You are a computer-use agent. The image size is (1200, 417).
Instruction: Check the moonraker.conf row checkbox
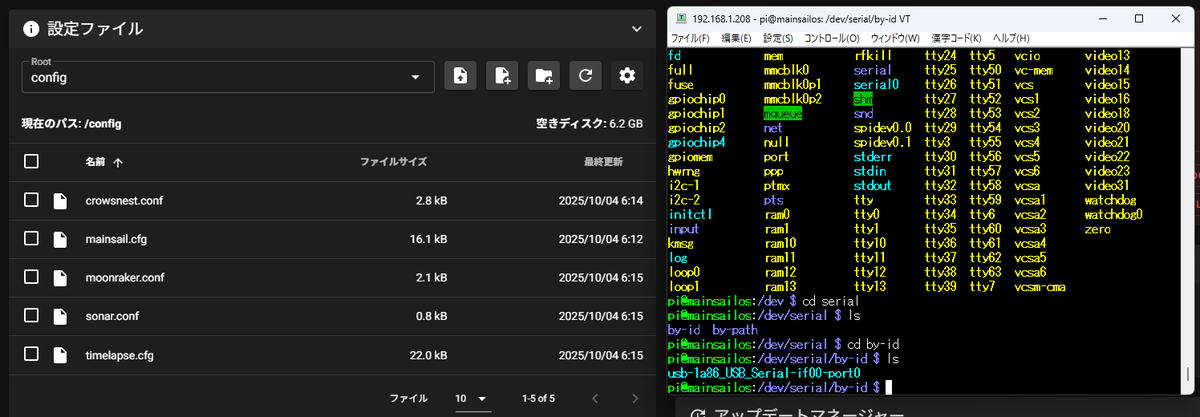31,277
